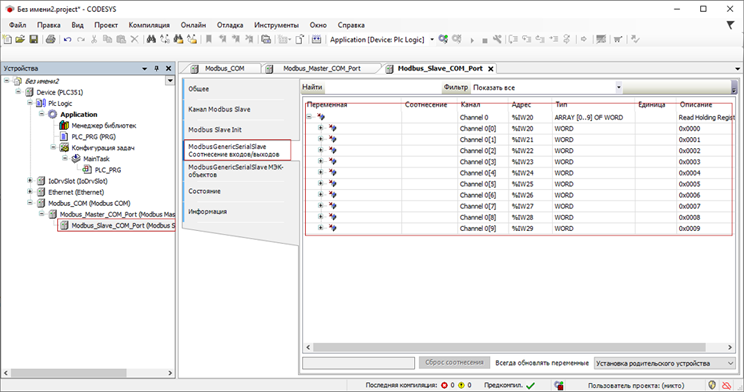Click the Cut scissors icon
The width and height of the screenshot is (744, 392).
(94, 39)
